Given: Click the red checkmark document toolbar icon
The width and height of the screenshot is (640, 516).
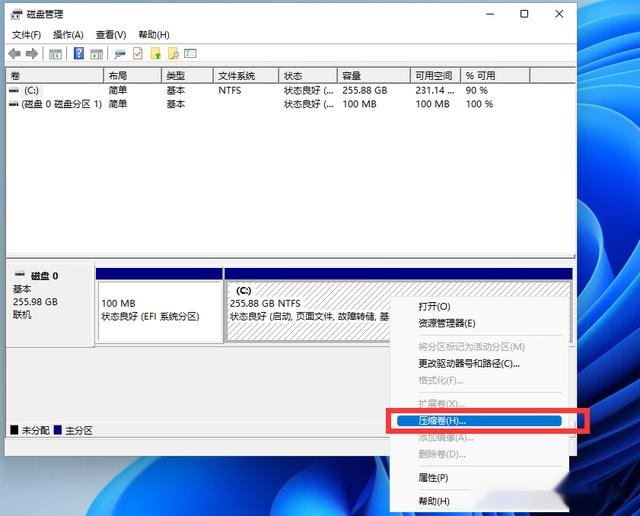Looking at the screenshot, I should (x=138, y=53).
